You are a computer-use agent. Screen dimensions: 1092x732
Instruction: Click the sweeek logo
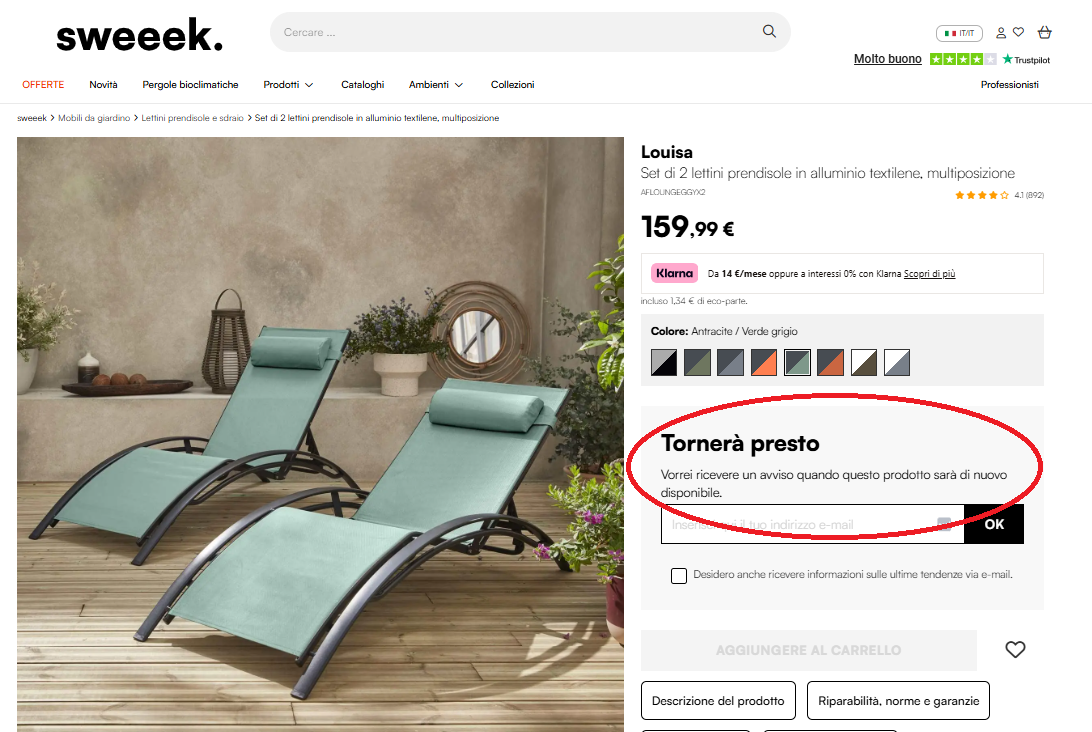click(140, 35)
